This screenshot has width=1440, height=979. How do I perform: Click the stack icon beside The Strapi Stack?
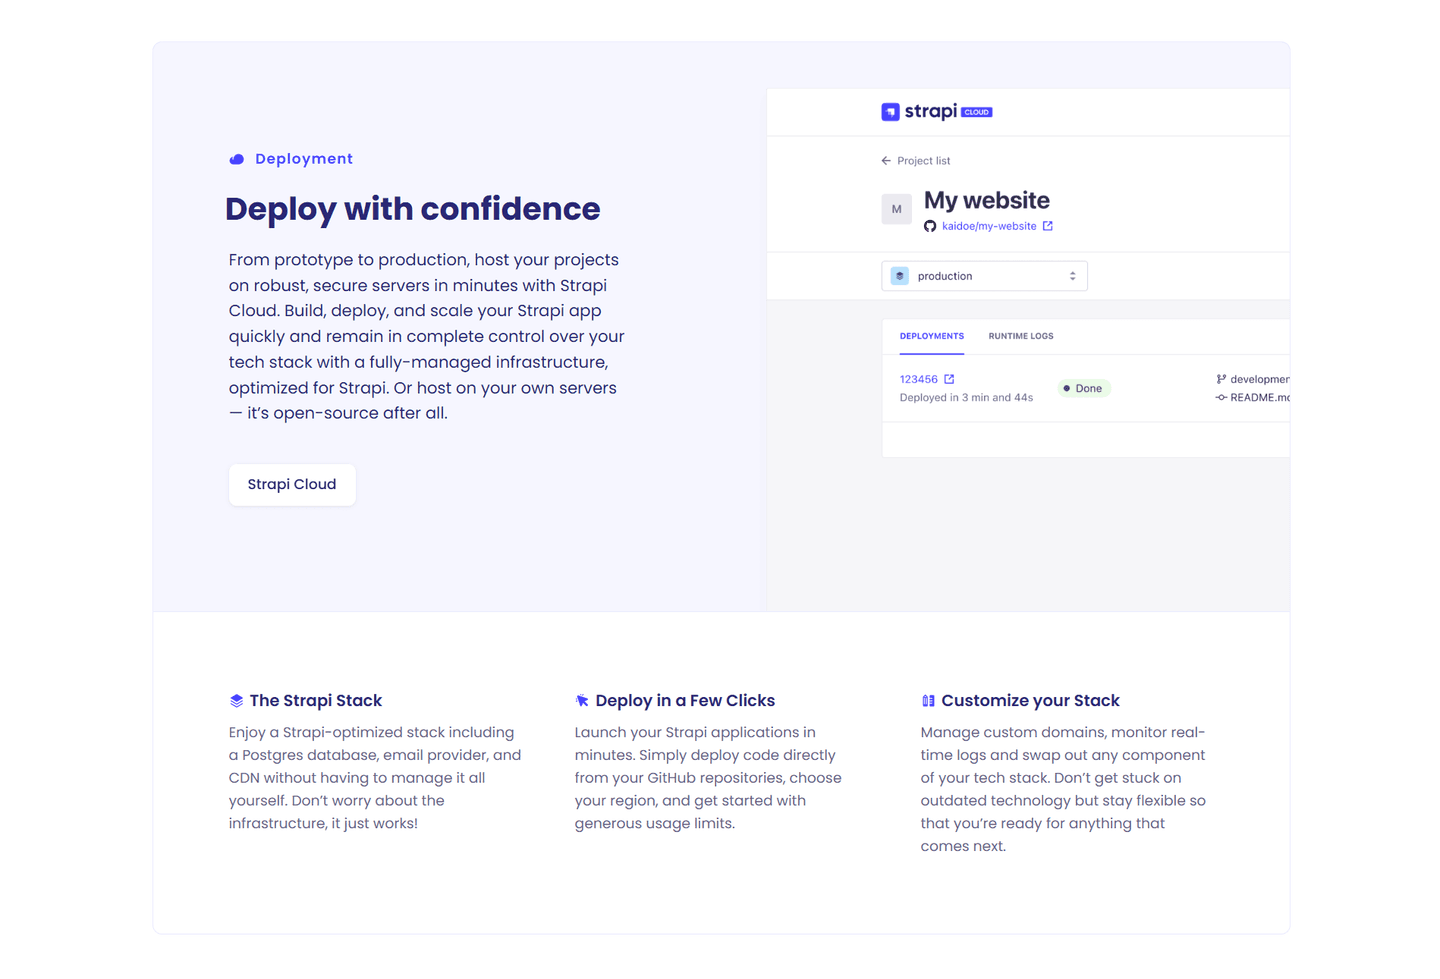pos(237,701)
